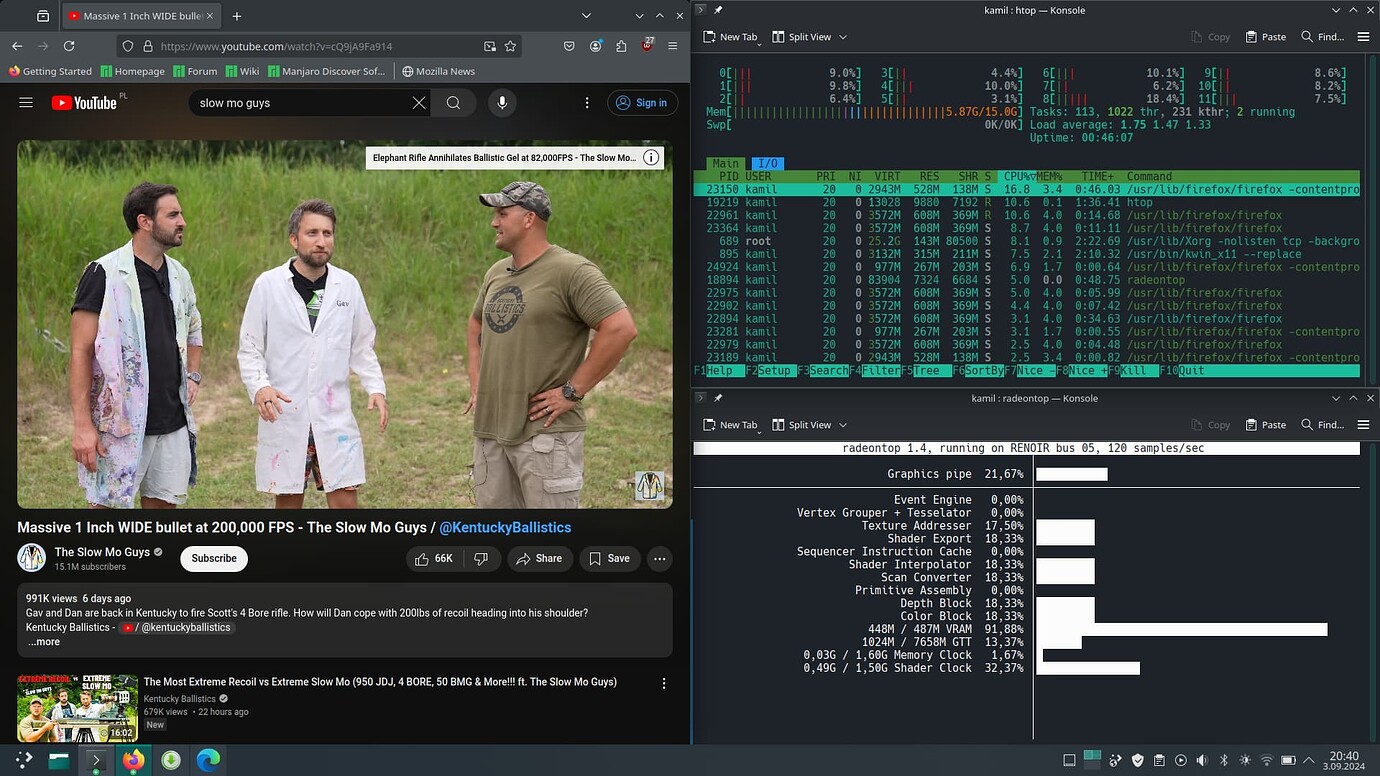The height and width of the screenshot is (776, 1380).
Task: Click the Save to Pocket icon
Action: (569, 46)
